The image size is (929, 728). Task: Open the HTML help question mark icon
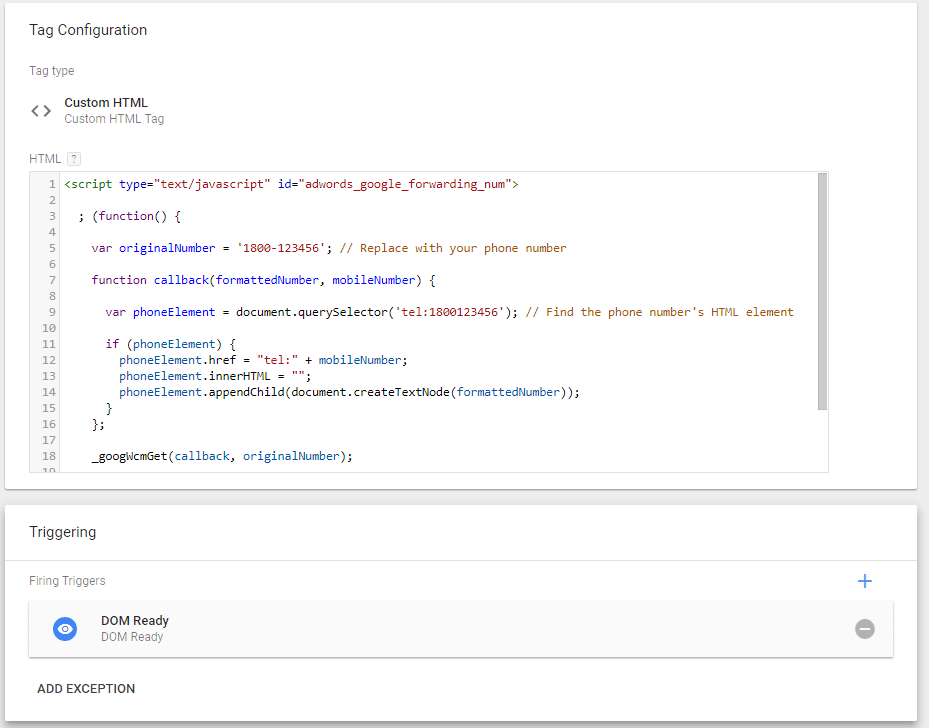(x=74, y=159)
